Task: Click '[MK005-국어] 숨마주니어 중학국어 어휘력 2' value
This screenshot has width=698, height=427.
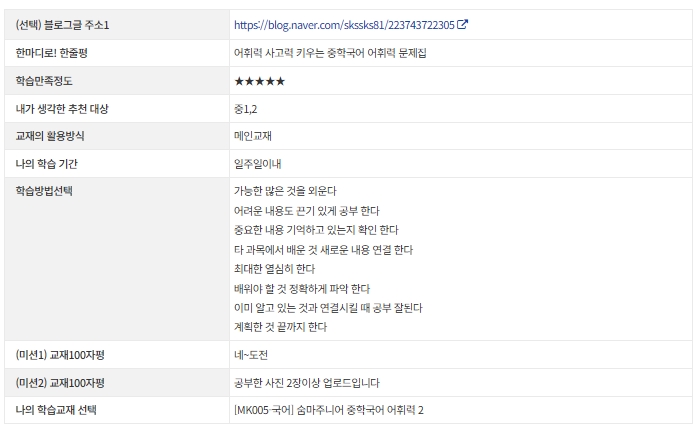Action: [329, 410]
